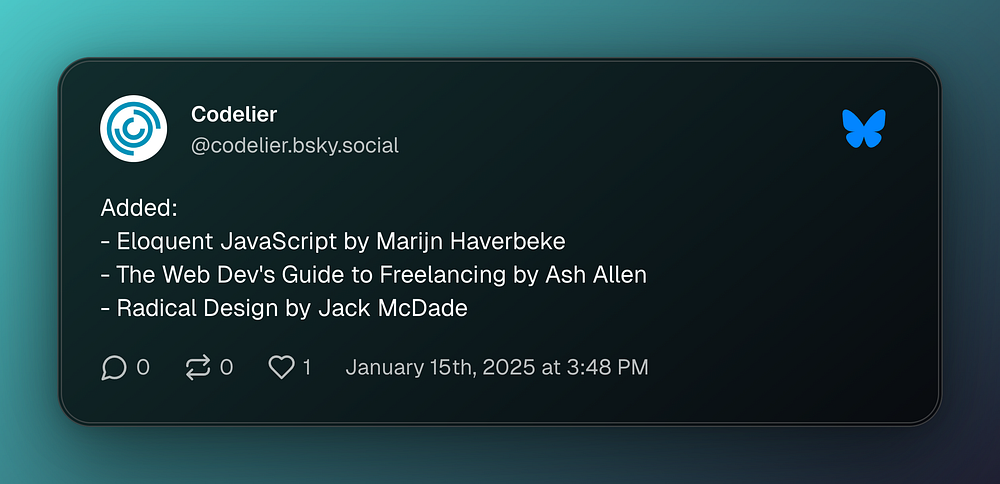Click the "Added:" text line
1000x484 pixels.
point(139,209)
